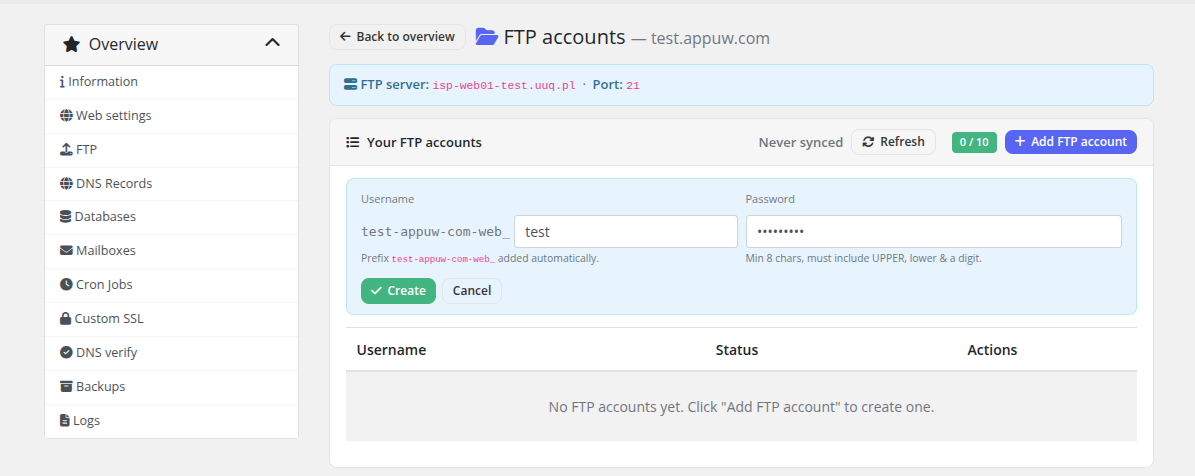1195x476 pixels.
Task: Click the test.appuw.com domain title text
Action: pyautogui.click(x=710, y=38)
